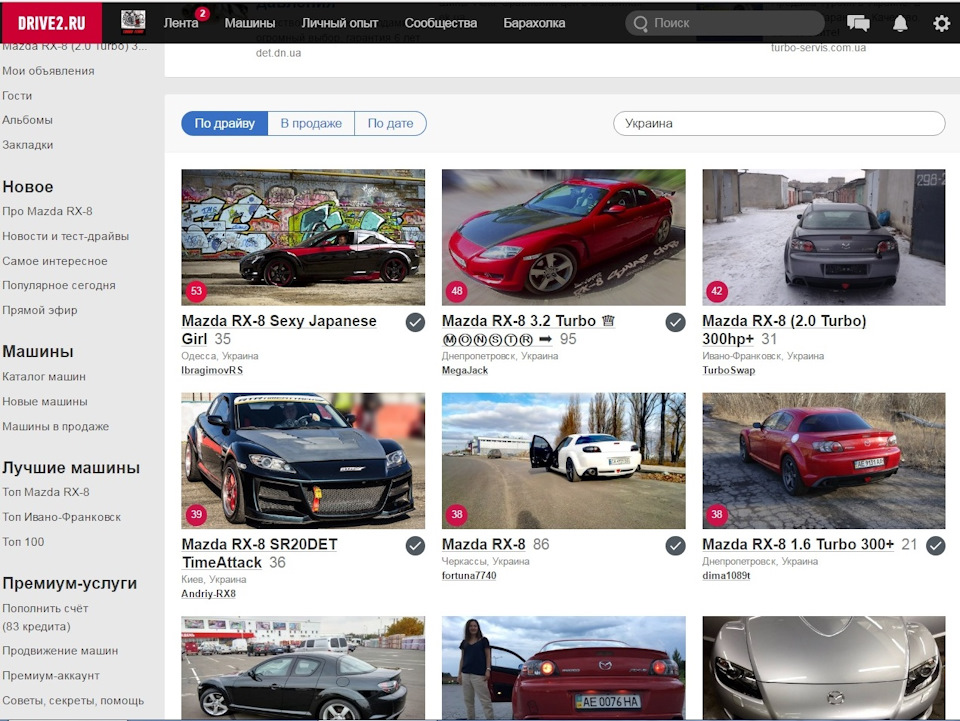Open the settings gear icon

click(x=941, y=23)
